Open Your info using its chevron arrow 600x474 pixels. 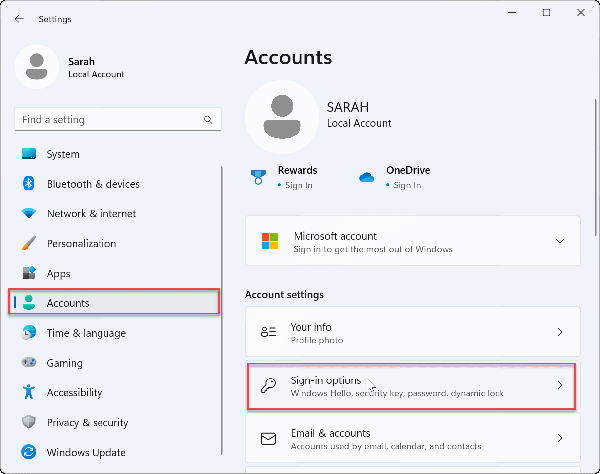pyautogui.click(x=559, y=332)
